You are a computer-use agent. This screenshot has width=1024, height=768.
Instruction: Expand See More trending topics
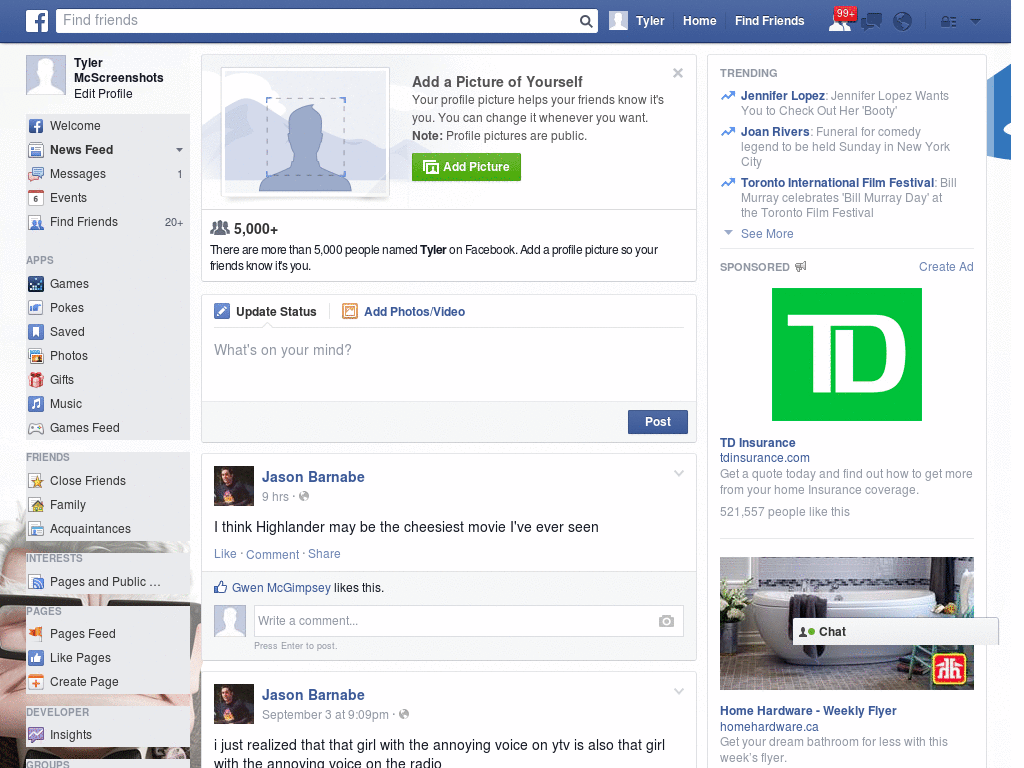[767, 234]
